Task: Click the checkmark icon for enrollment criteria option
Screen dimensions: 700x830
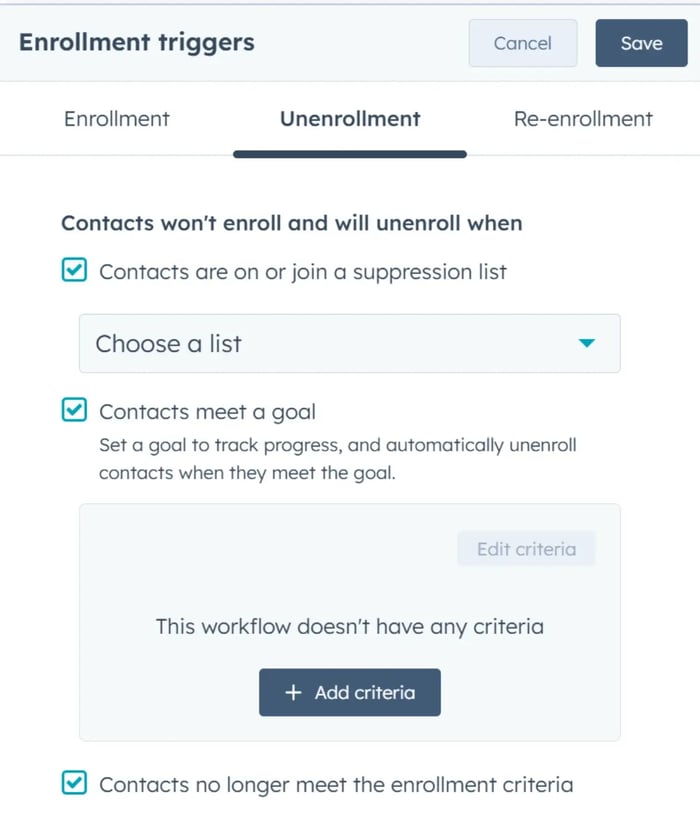Action: tap(73, 783)
